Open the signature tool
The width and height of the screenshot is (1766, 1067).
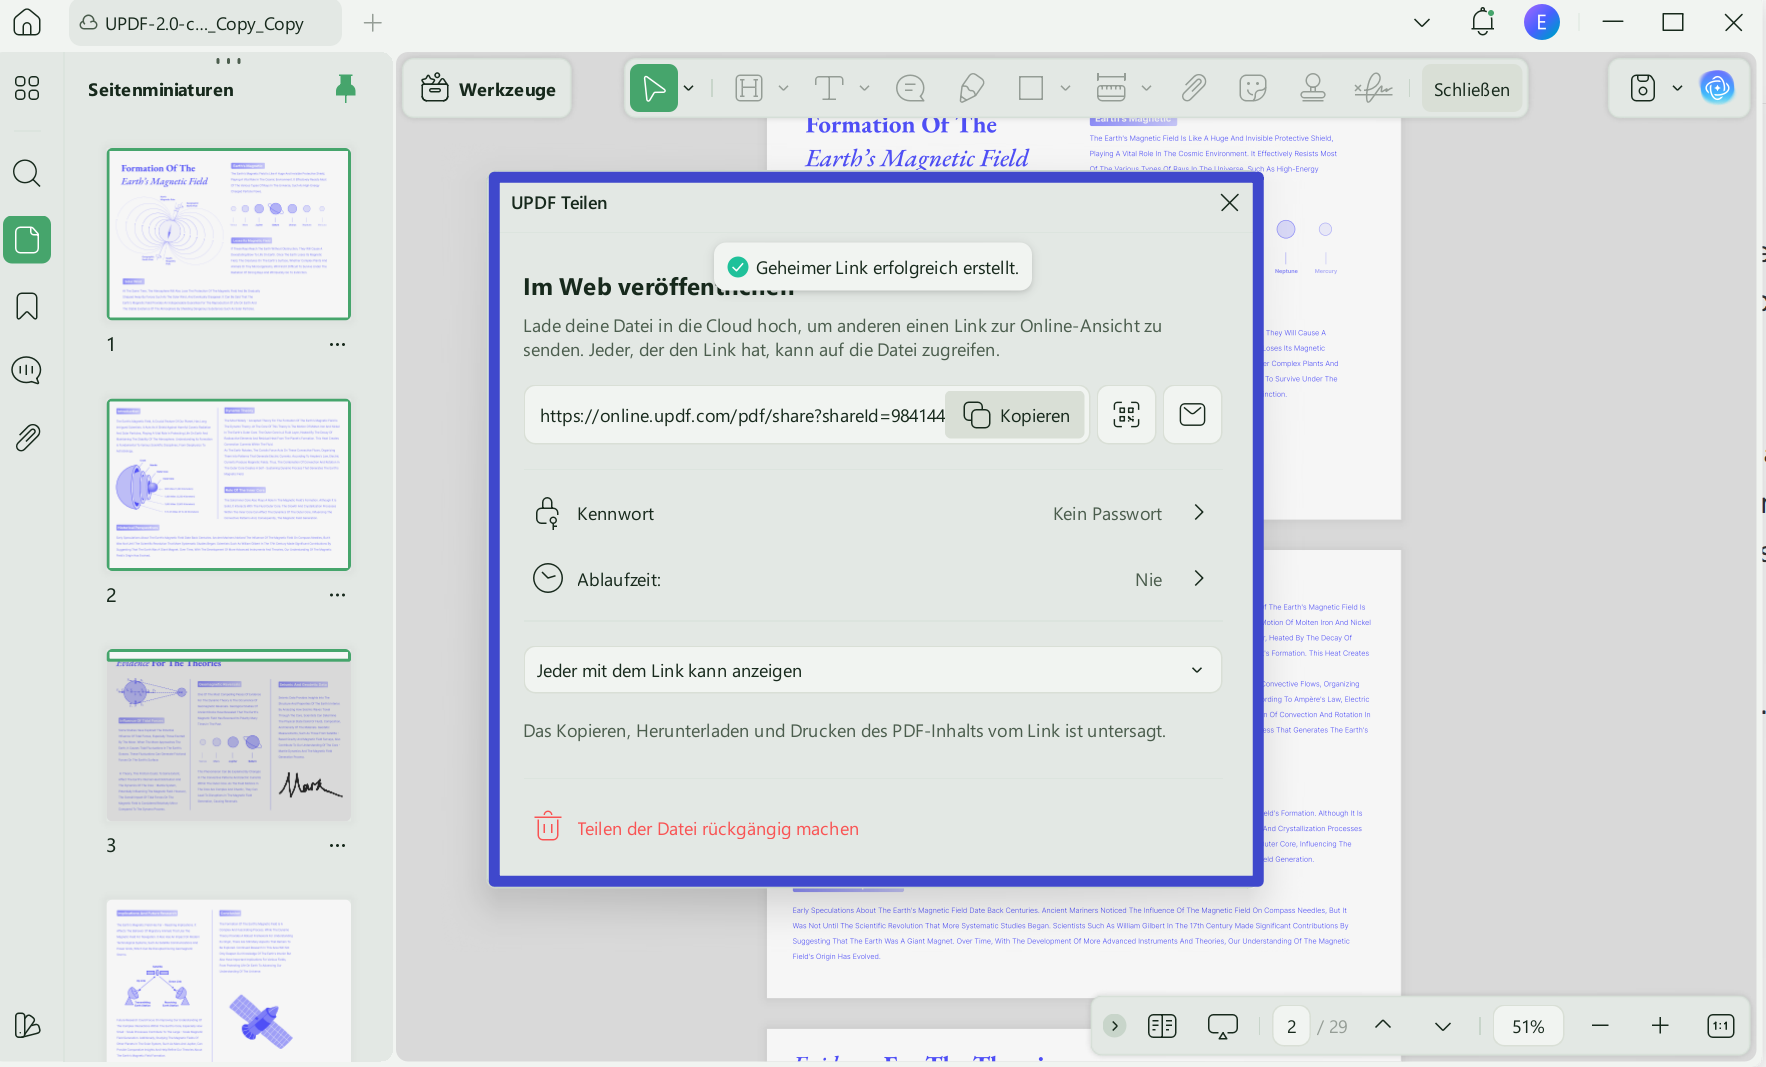coord(1373,89)
